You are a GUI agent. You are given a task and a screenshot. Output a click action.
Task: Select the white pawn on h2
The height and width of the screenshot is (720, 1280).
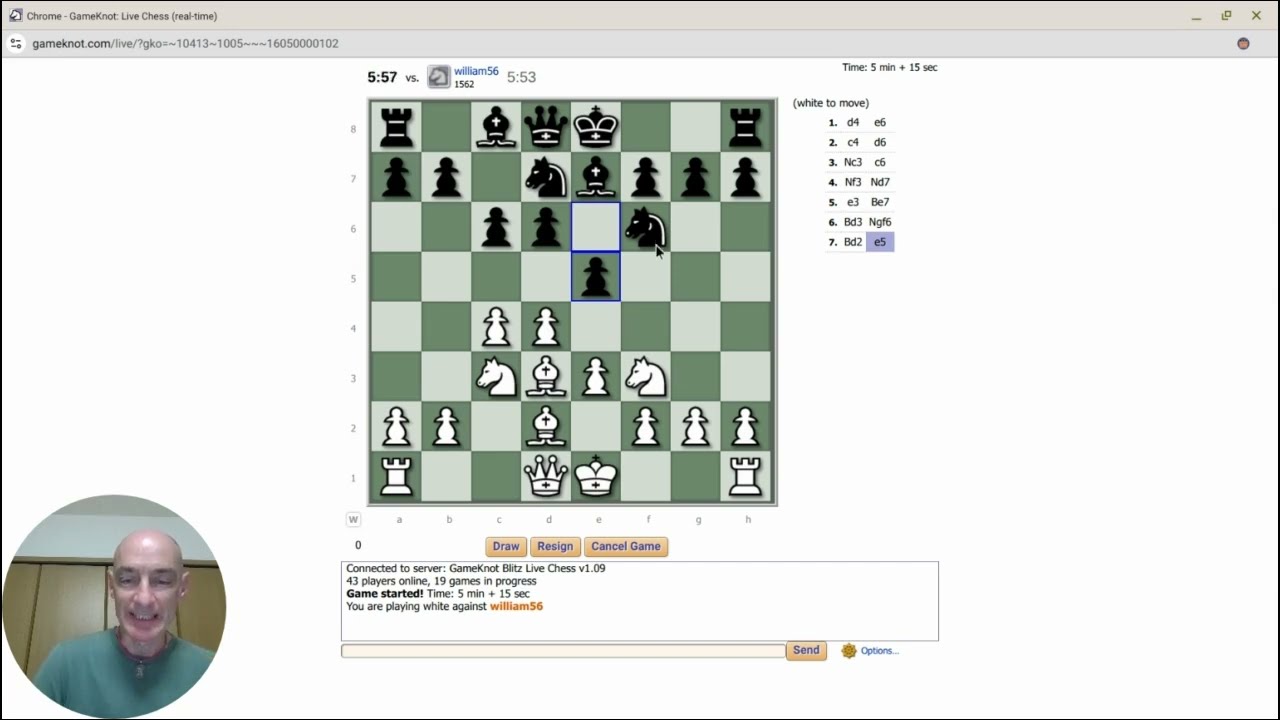[746, 427]
